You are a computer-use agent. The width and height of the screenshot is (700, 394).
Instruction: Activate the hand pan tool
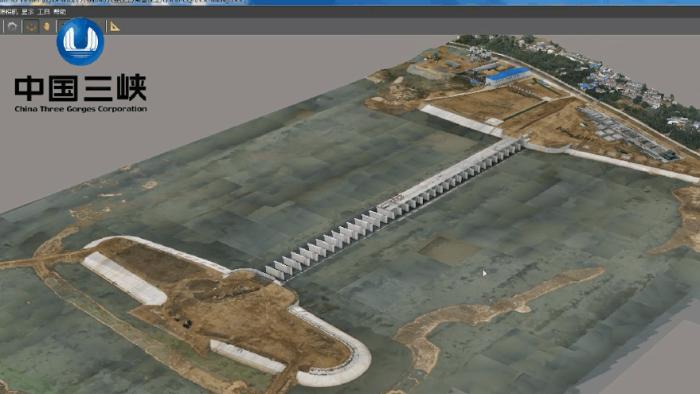pos(46,27)
